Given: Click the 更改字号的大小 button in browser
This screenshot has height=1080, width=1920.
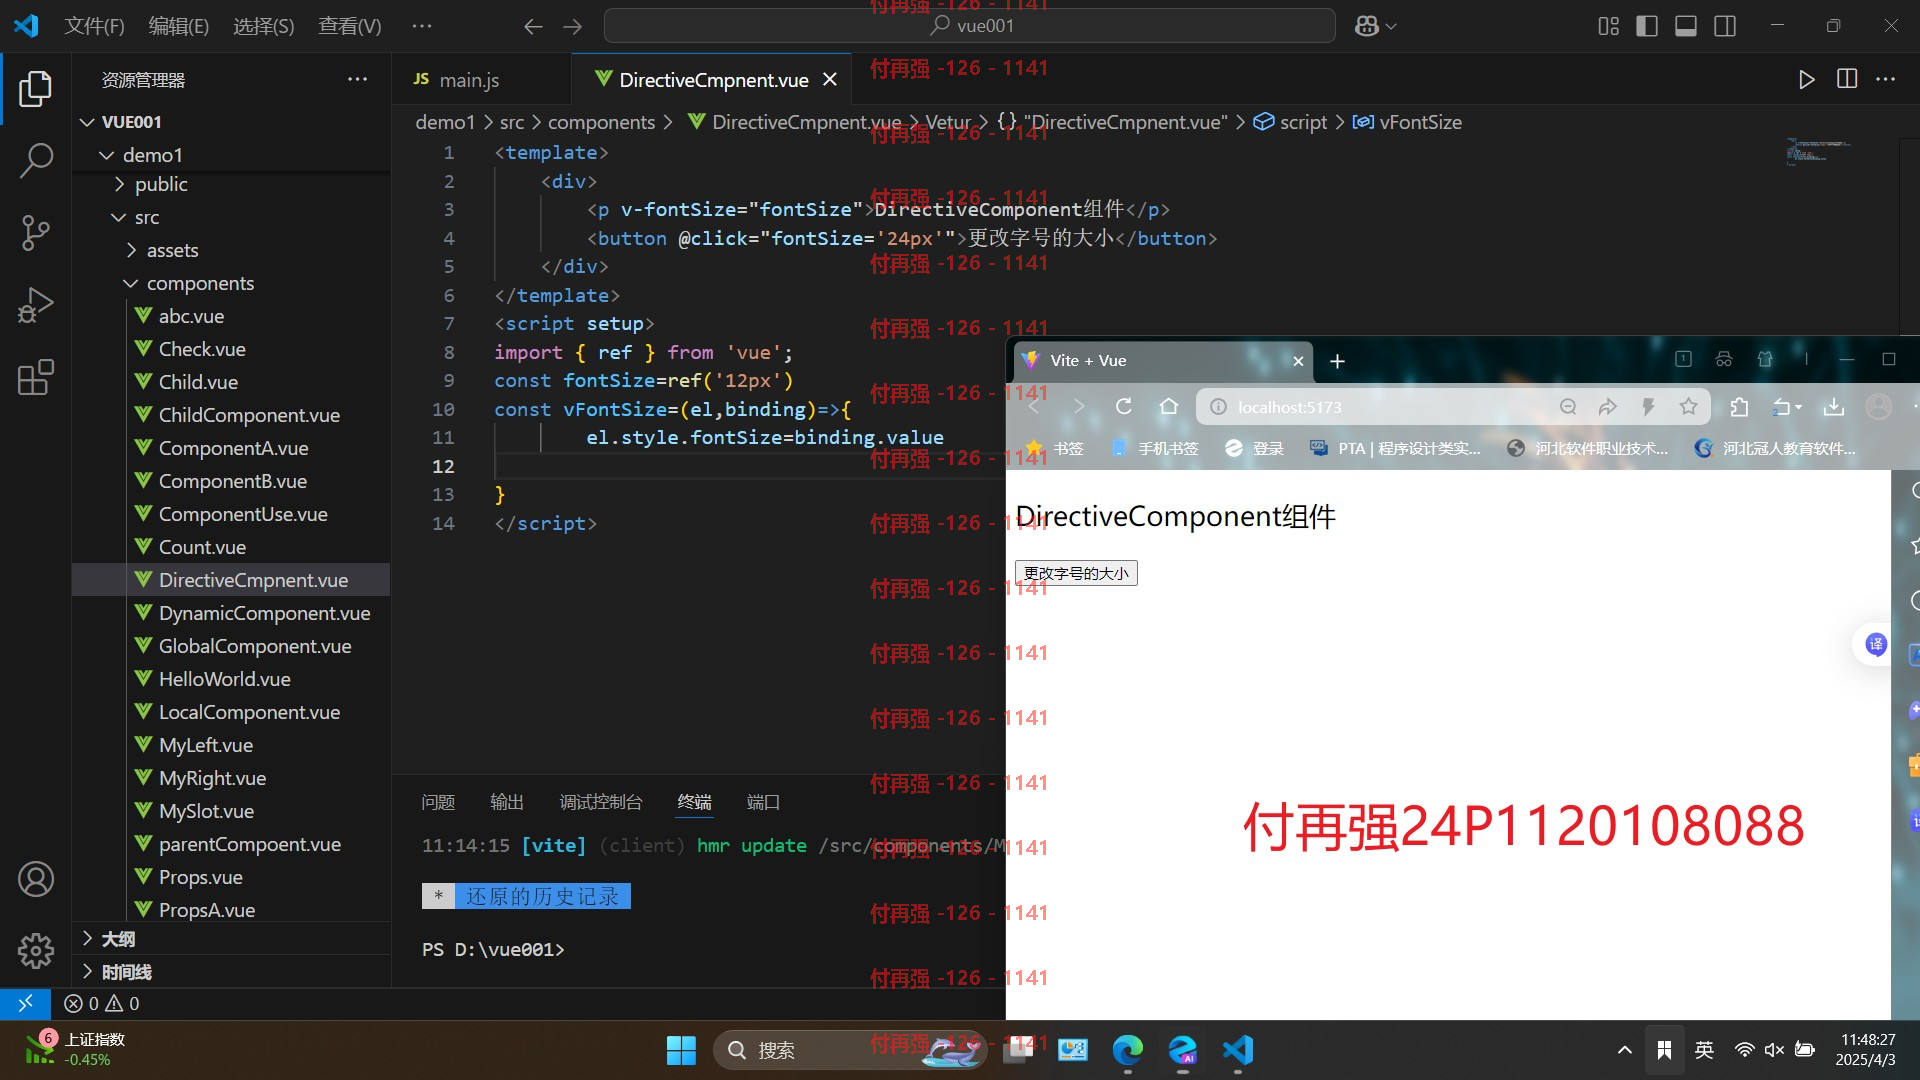Looking at the screenshot, I should point(1076,573).
